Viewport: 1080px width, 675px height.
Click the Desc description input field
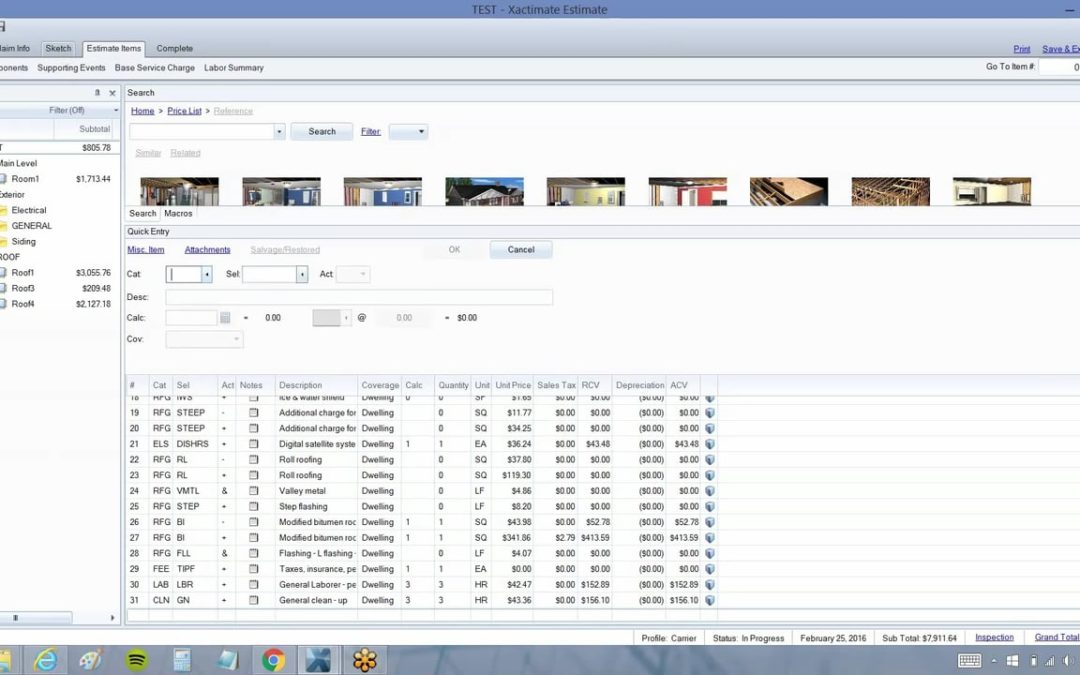tap(359, 297)
